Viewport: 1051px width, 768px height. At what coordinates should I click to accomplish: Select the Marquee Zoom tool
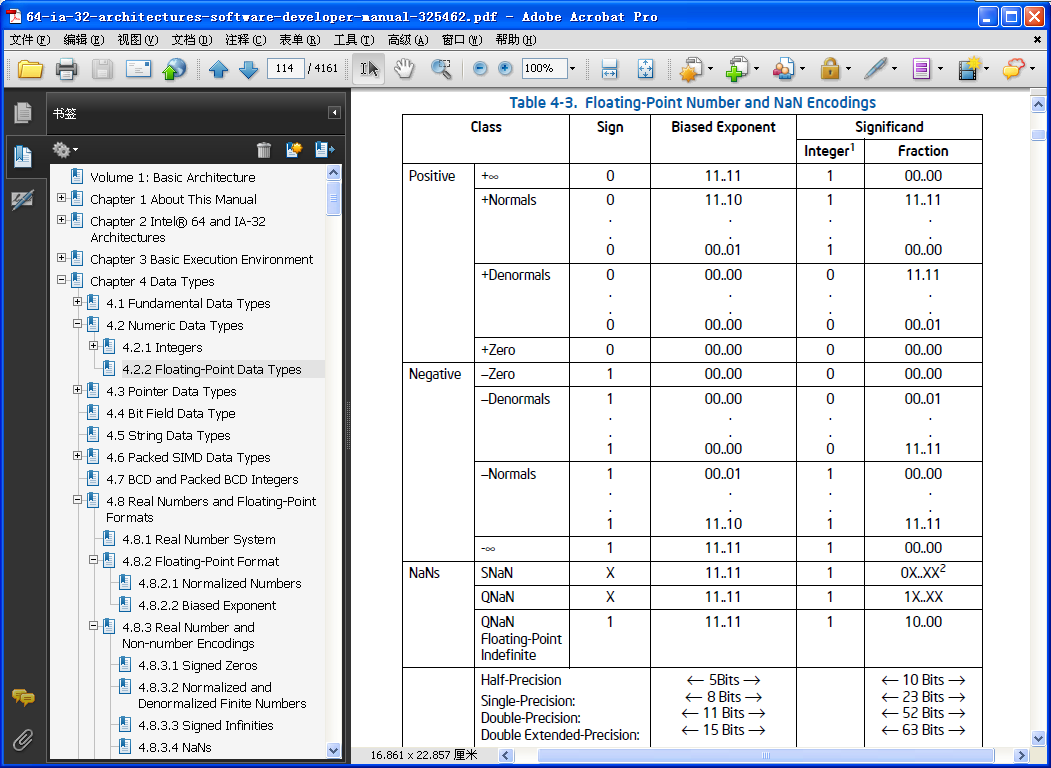click(440, 68)
